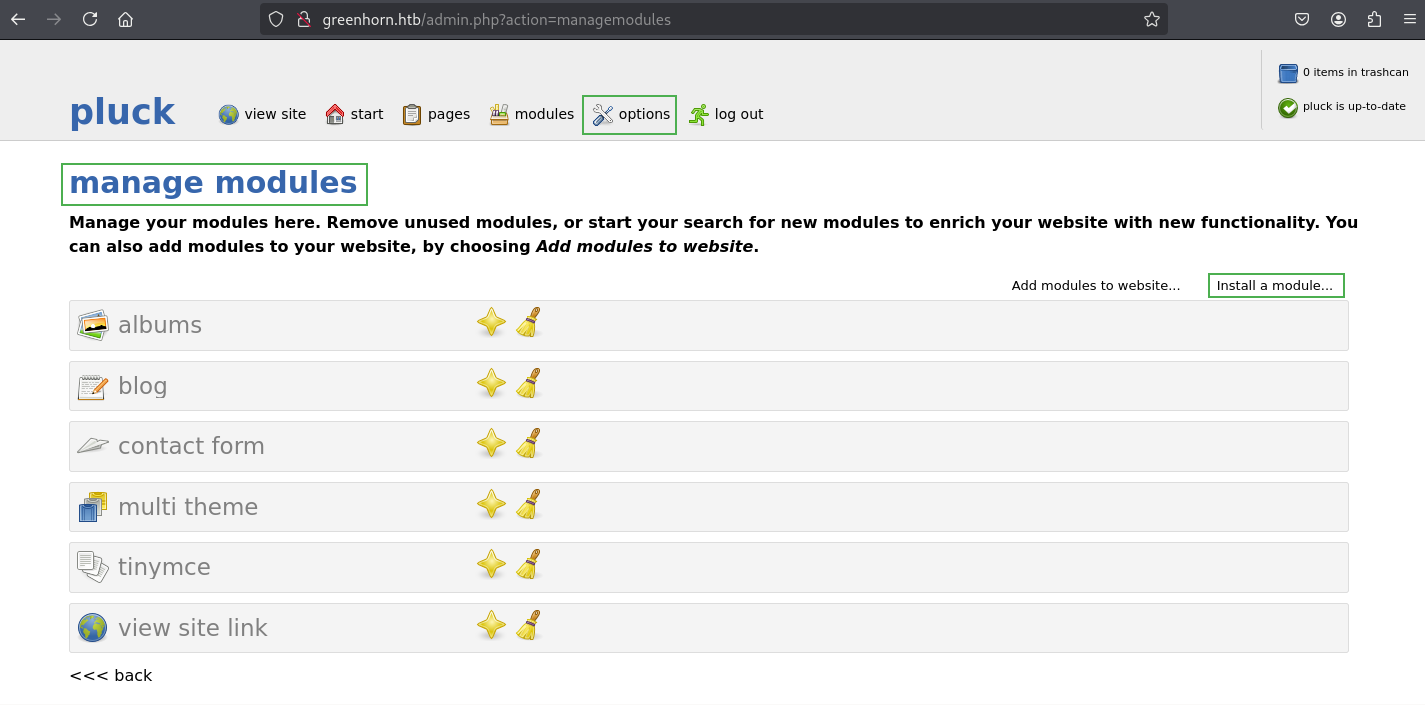
Task: Open view site in navigation
Action: point(263,114)
